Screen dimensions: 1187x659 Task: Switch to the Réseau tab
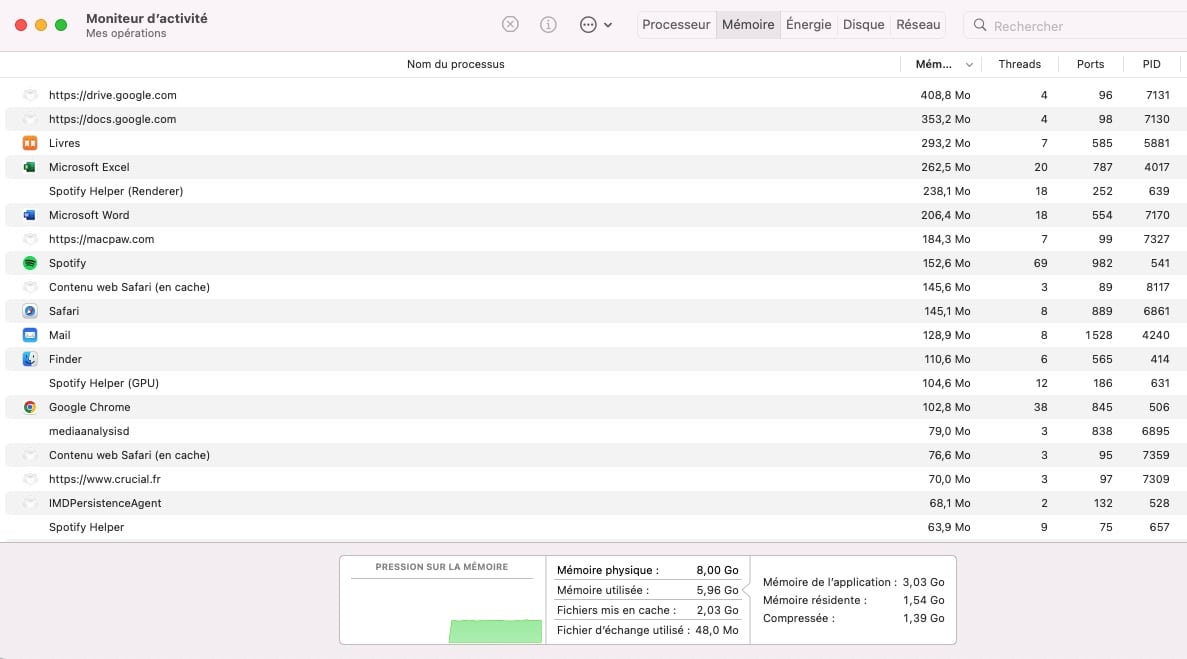(918, 24)
